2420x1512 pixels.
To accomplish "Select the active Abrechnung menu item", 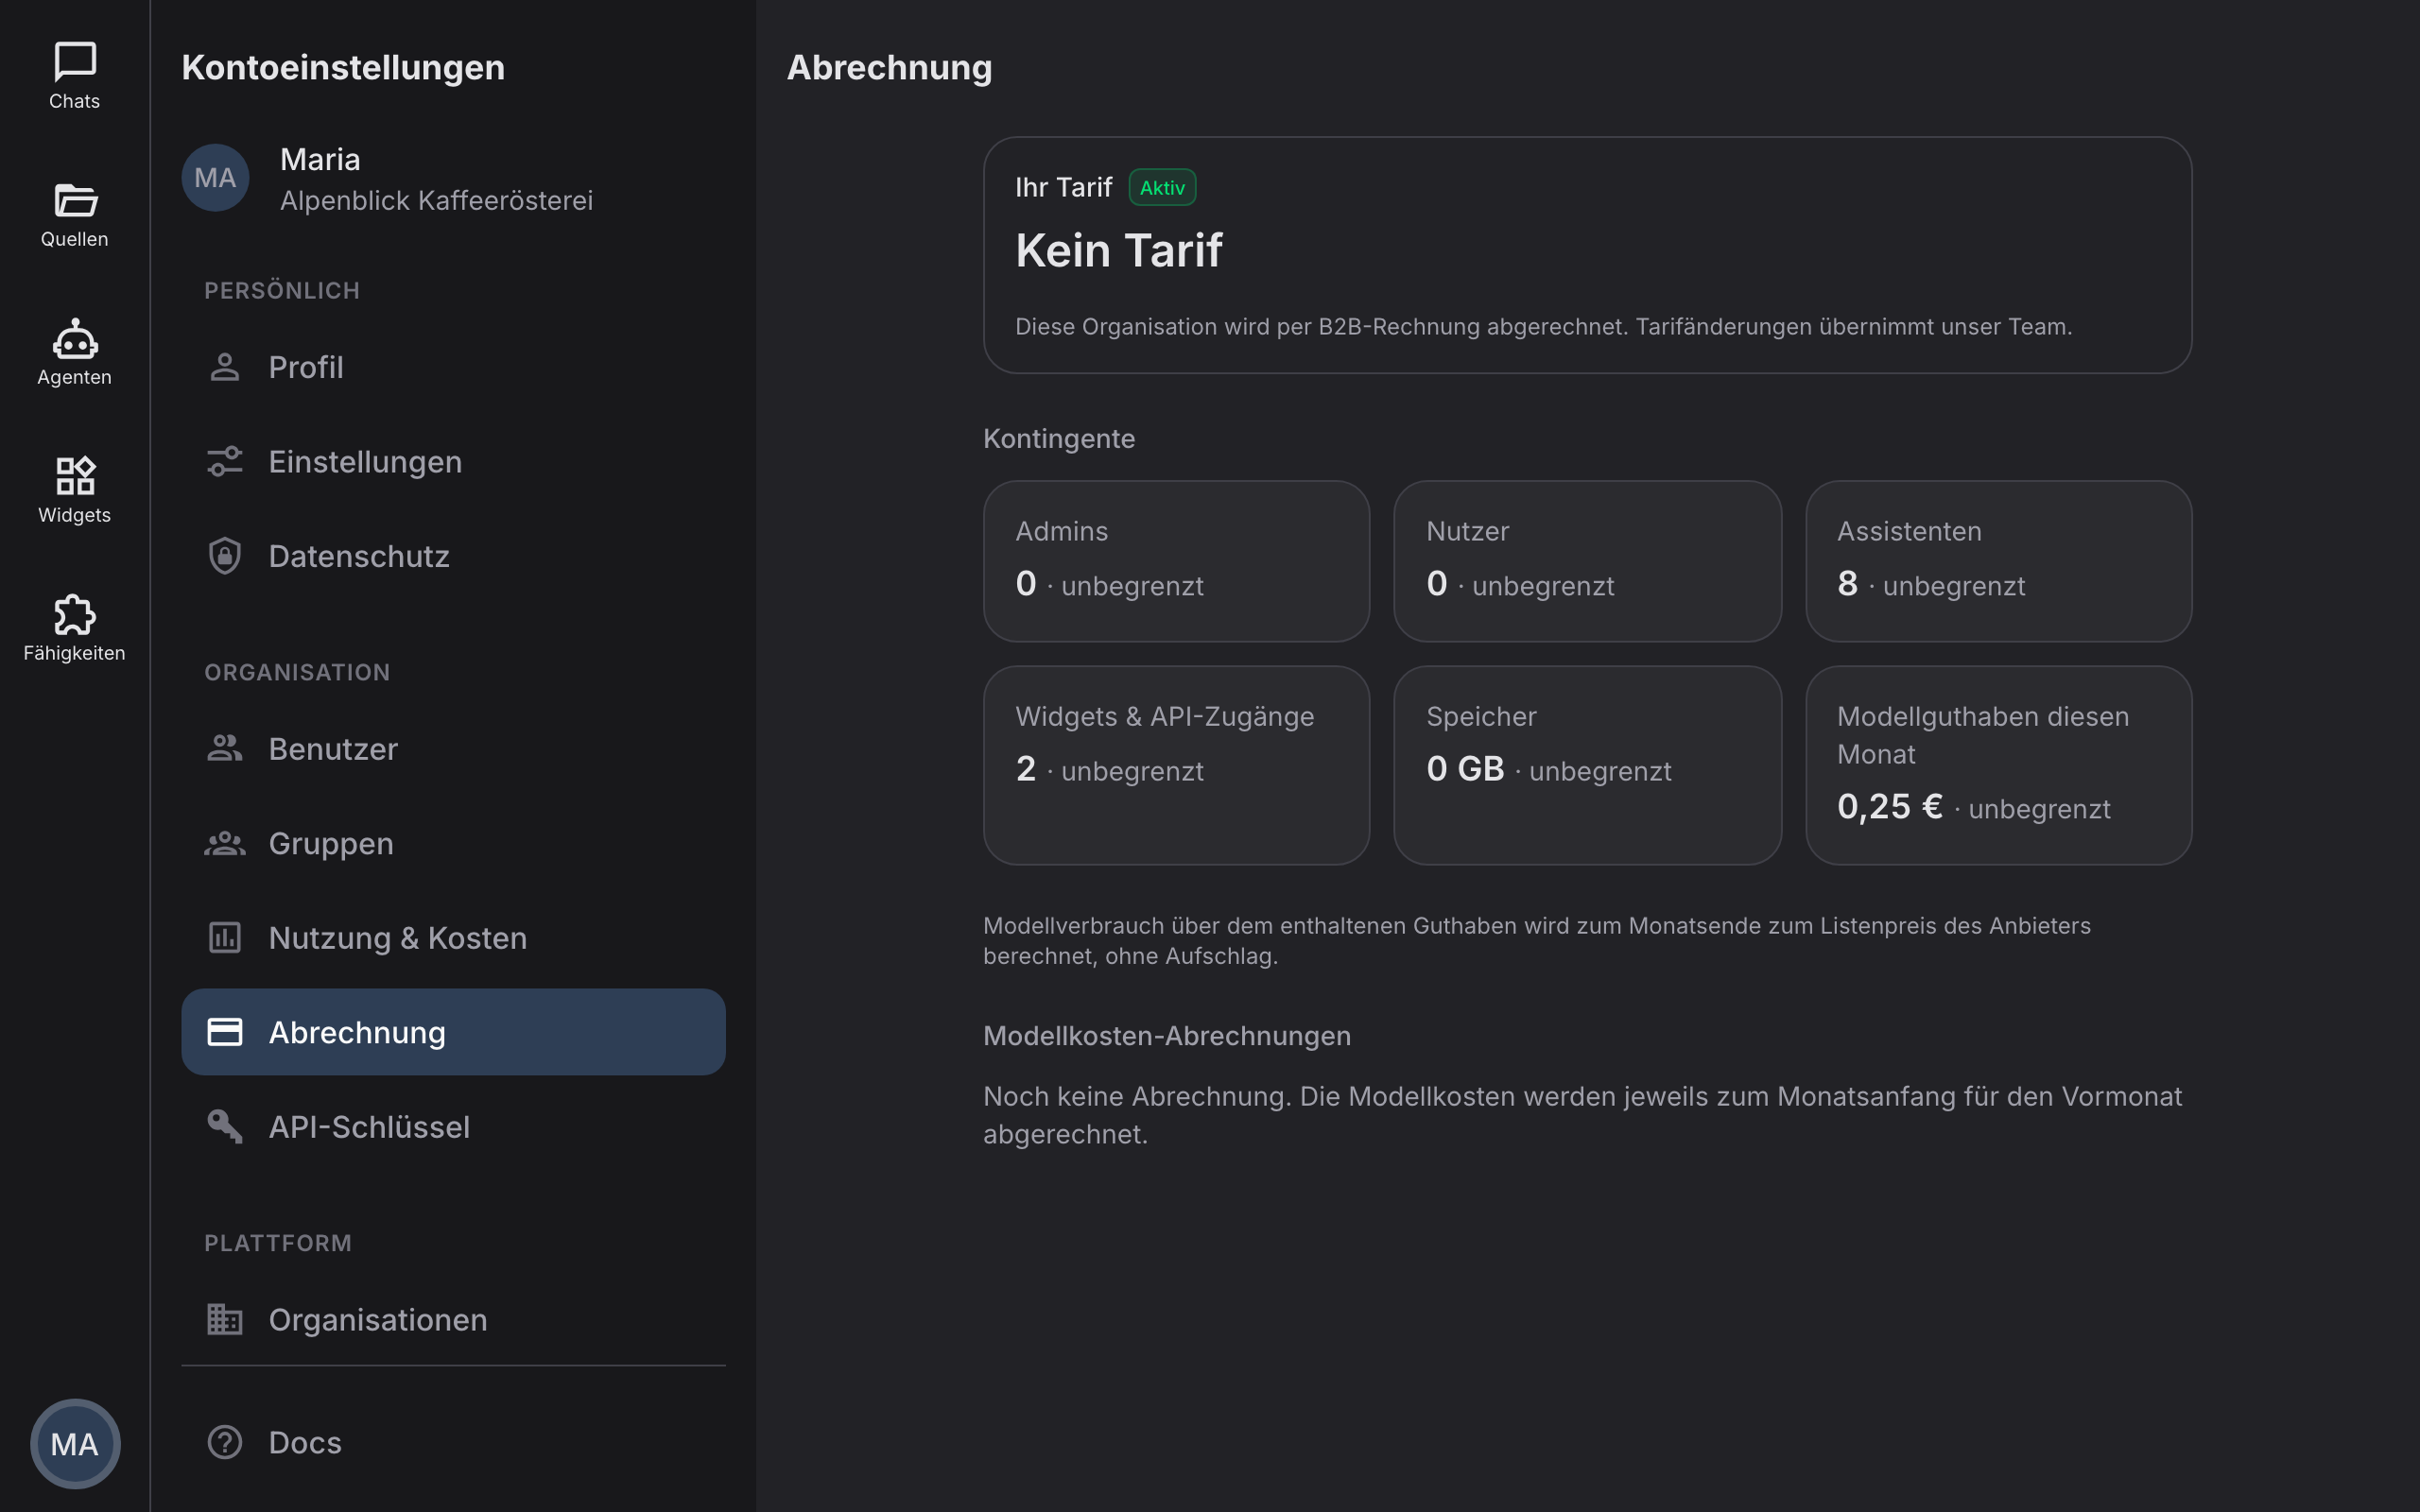I will (453, 1032).
